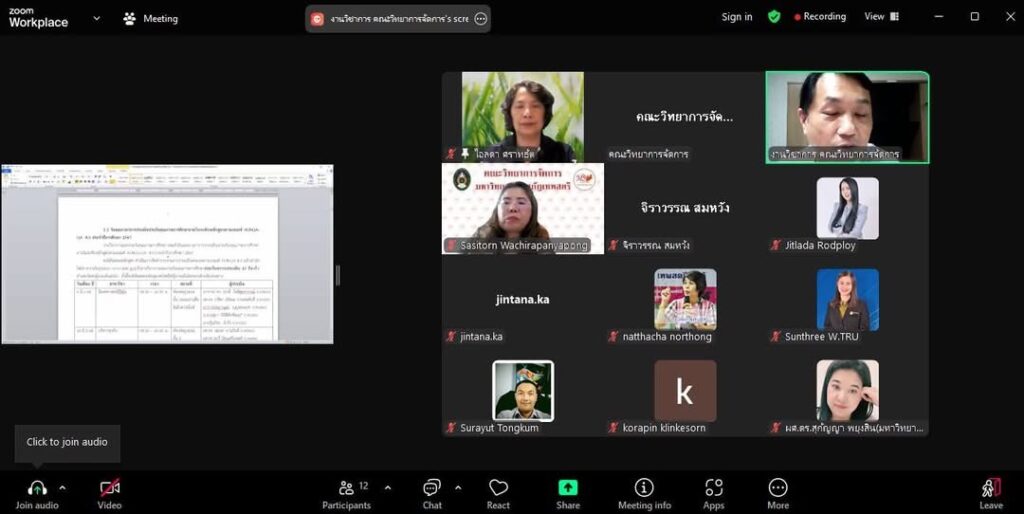This screenshot has height=514, width=1024.
Task: Open the Apps panel
Action: coord(713,491)
